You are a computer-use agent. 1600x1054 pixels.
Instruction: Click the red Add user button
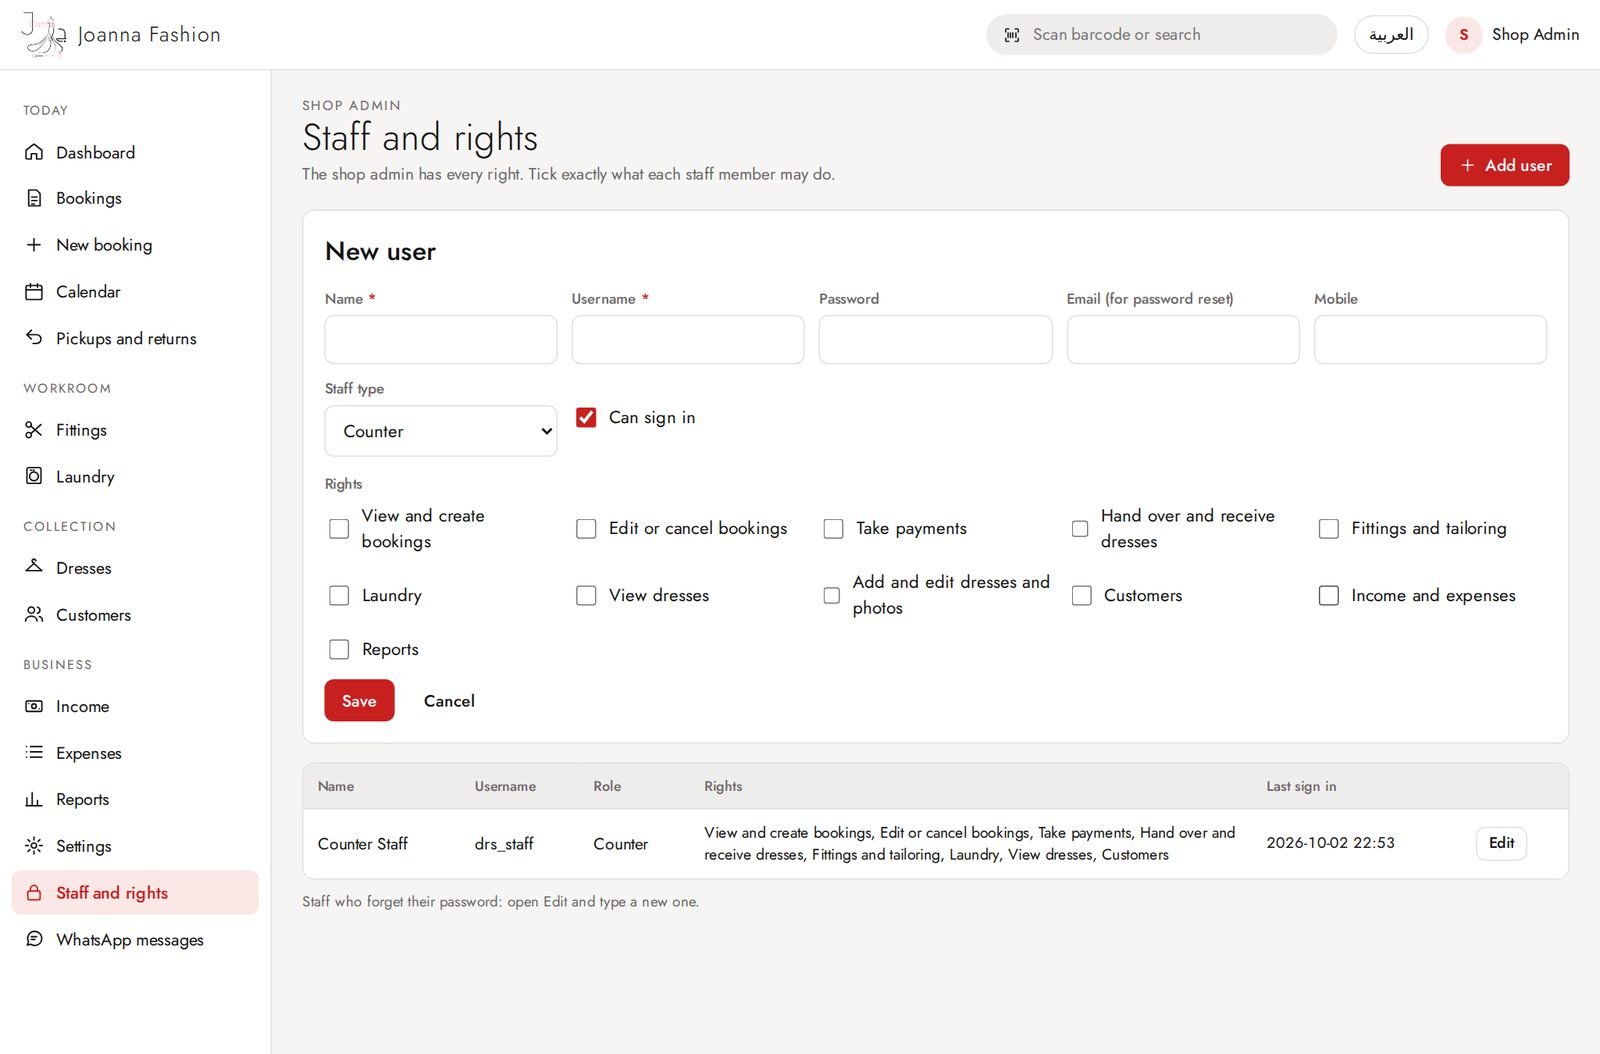(1504, 165)
